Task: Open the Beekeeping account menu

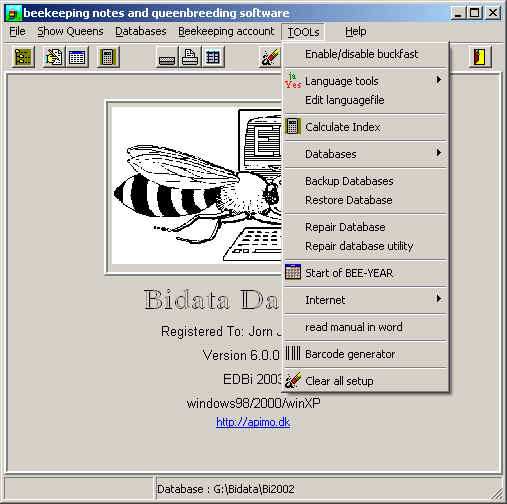Action: tap(226, 31)
